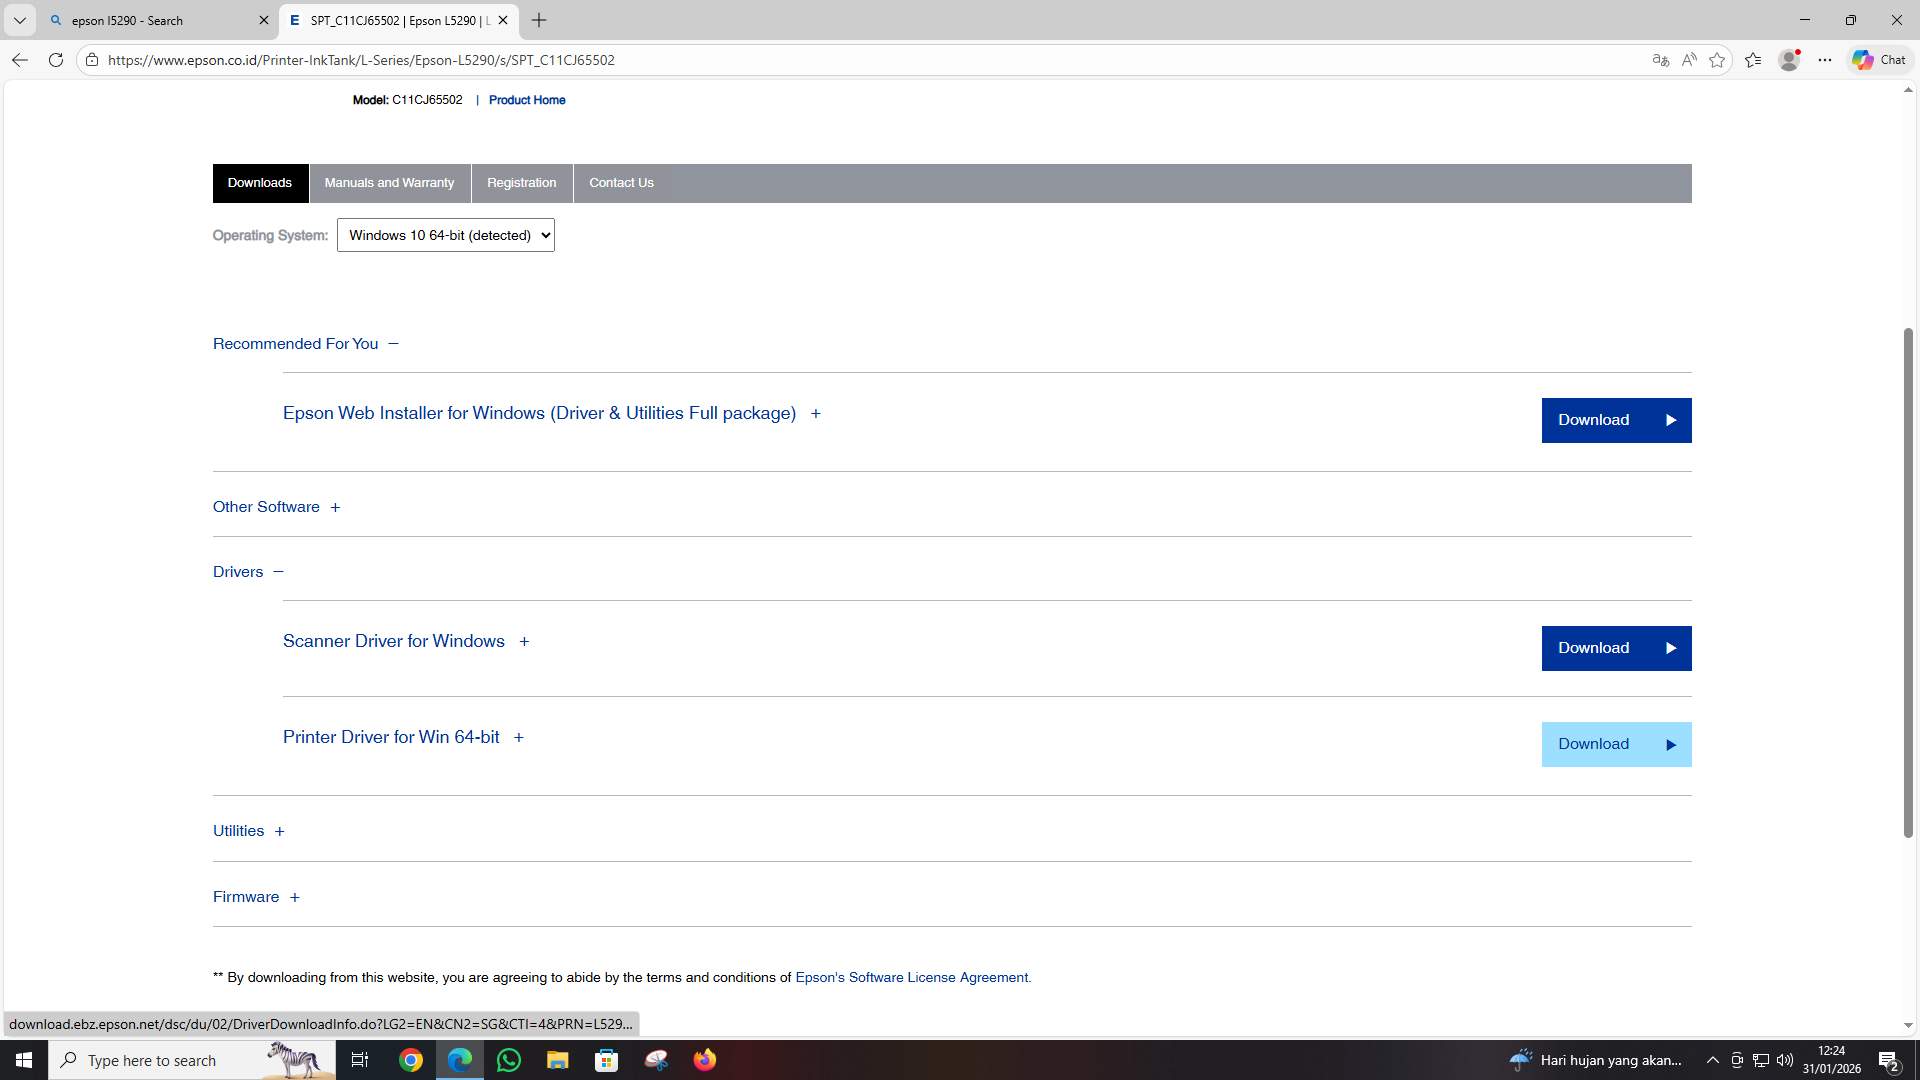Image resolution: width=1920 pixels, height=1080 pixels.
Task: Expand the Other Software section
Action: (x=335, y=507)
